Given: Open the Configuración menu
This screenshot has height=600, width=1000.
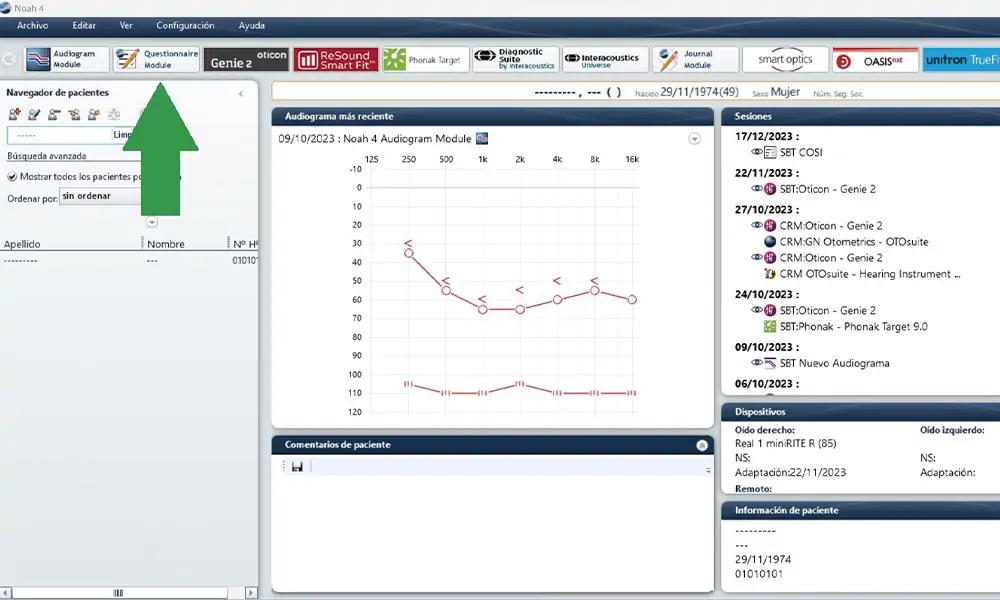Looking at the screenshot, I should 185,26.
